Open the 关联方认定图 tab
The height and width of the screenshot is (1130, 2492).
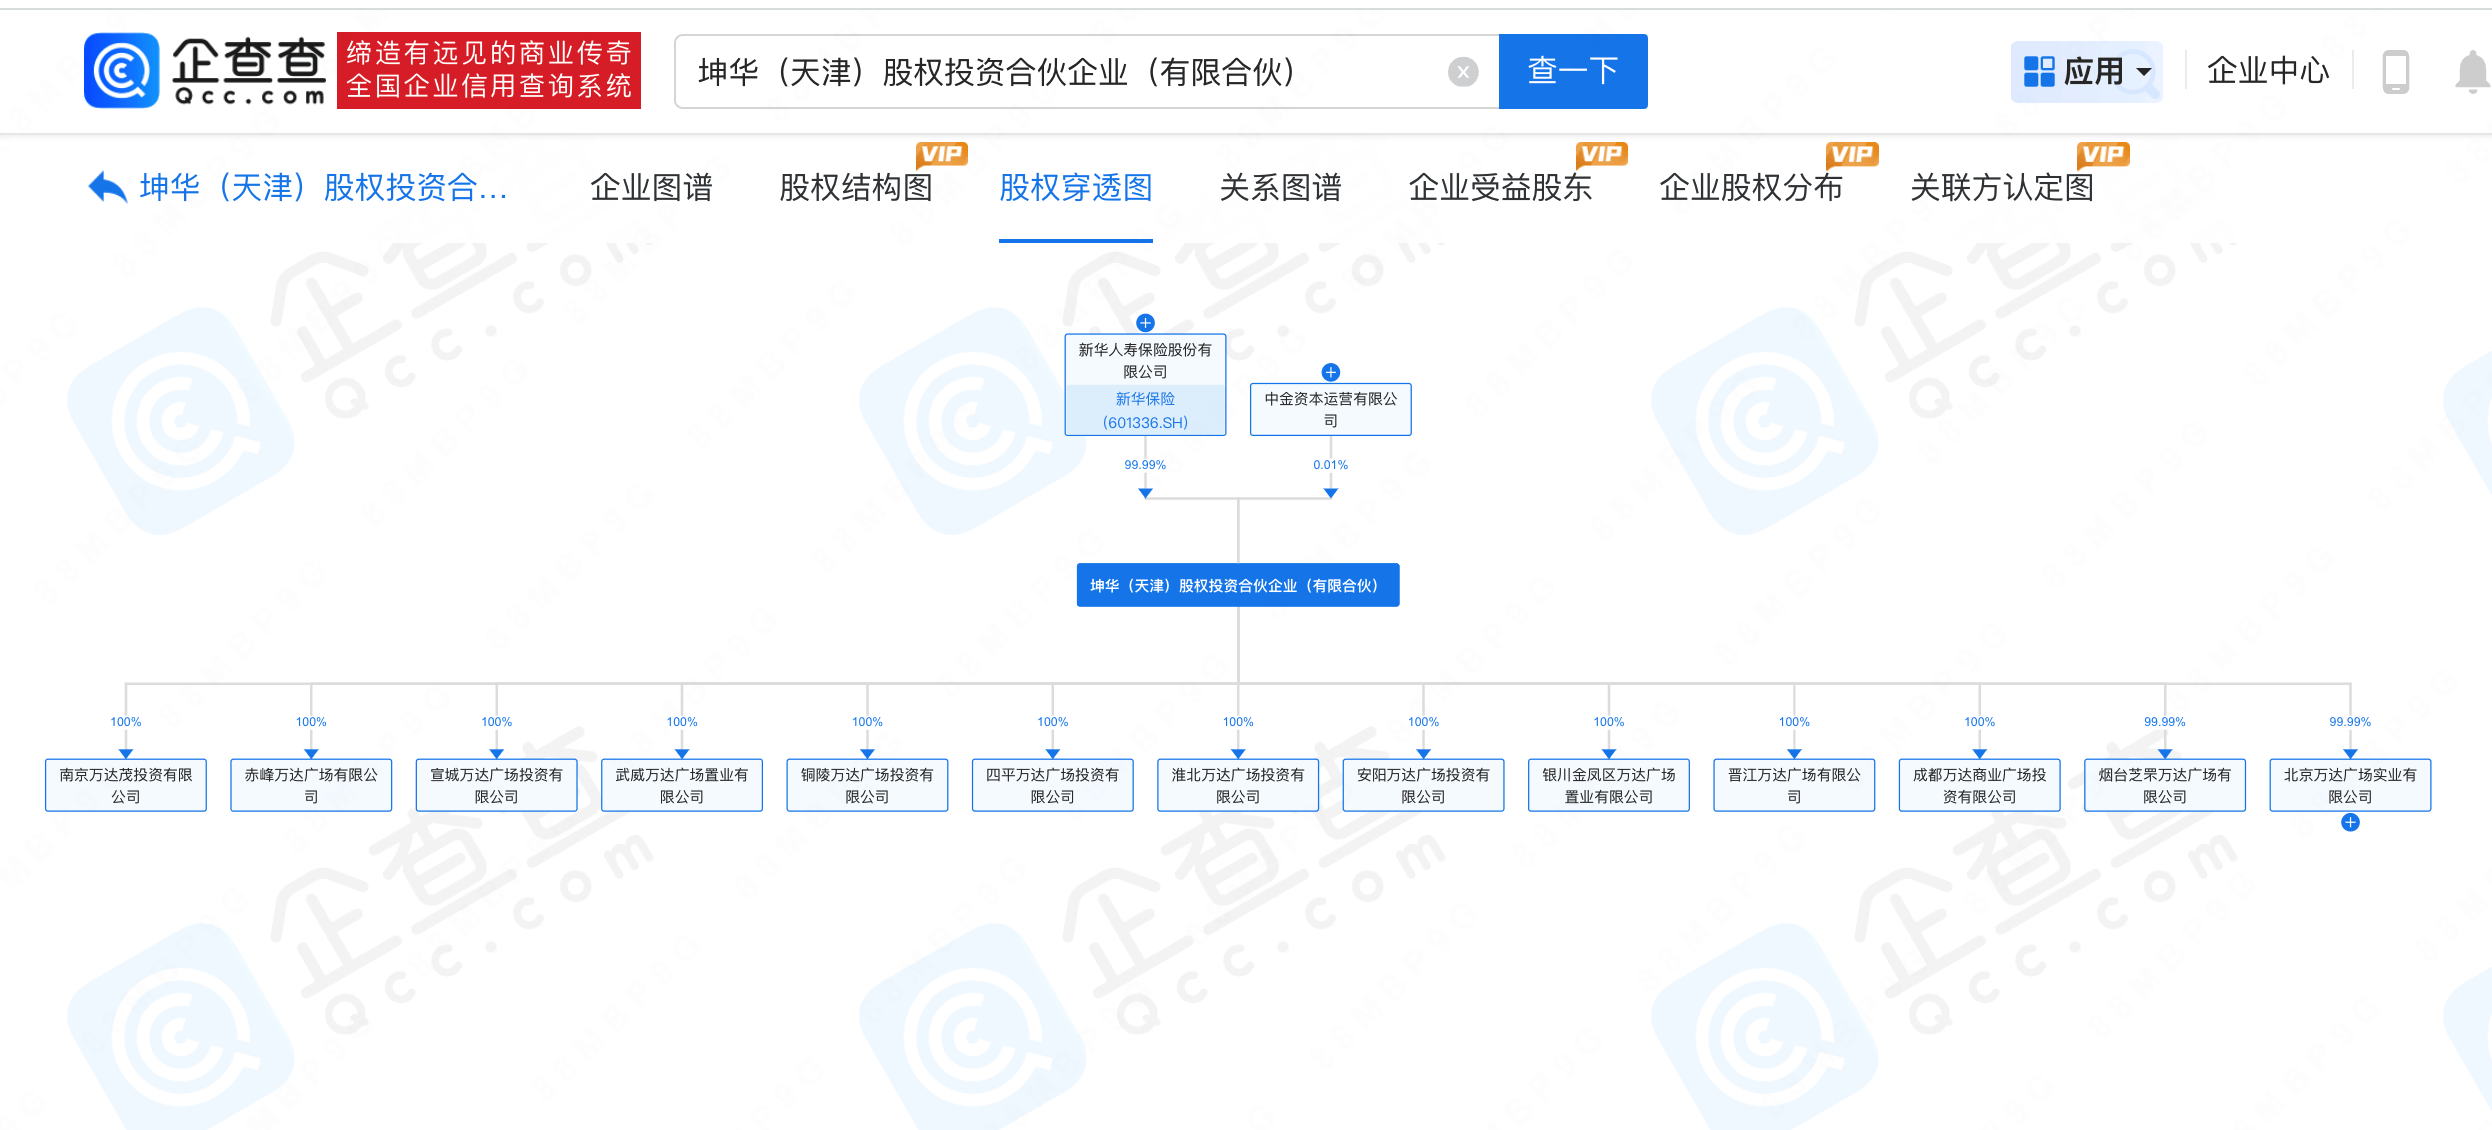coord(2002,187)
